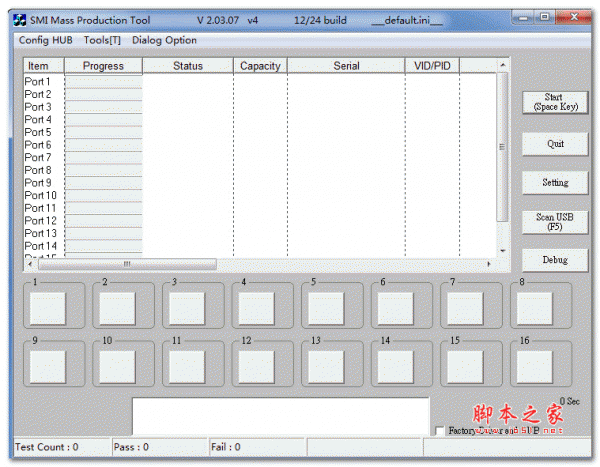Click port slot box 11

point(187,367)
